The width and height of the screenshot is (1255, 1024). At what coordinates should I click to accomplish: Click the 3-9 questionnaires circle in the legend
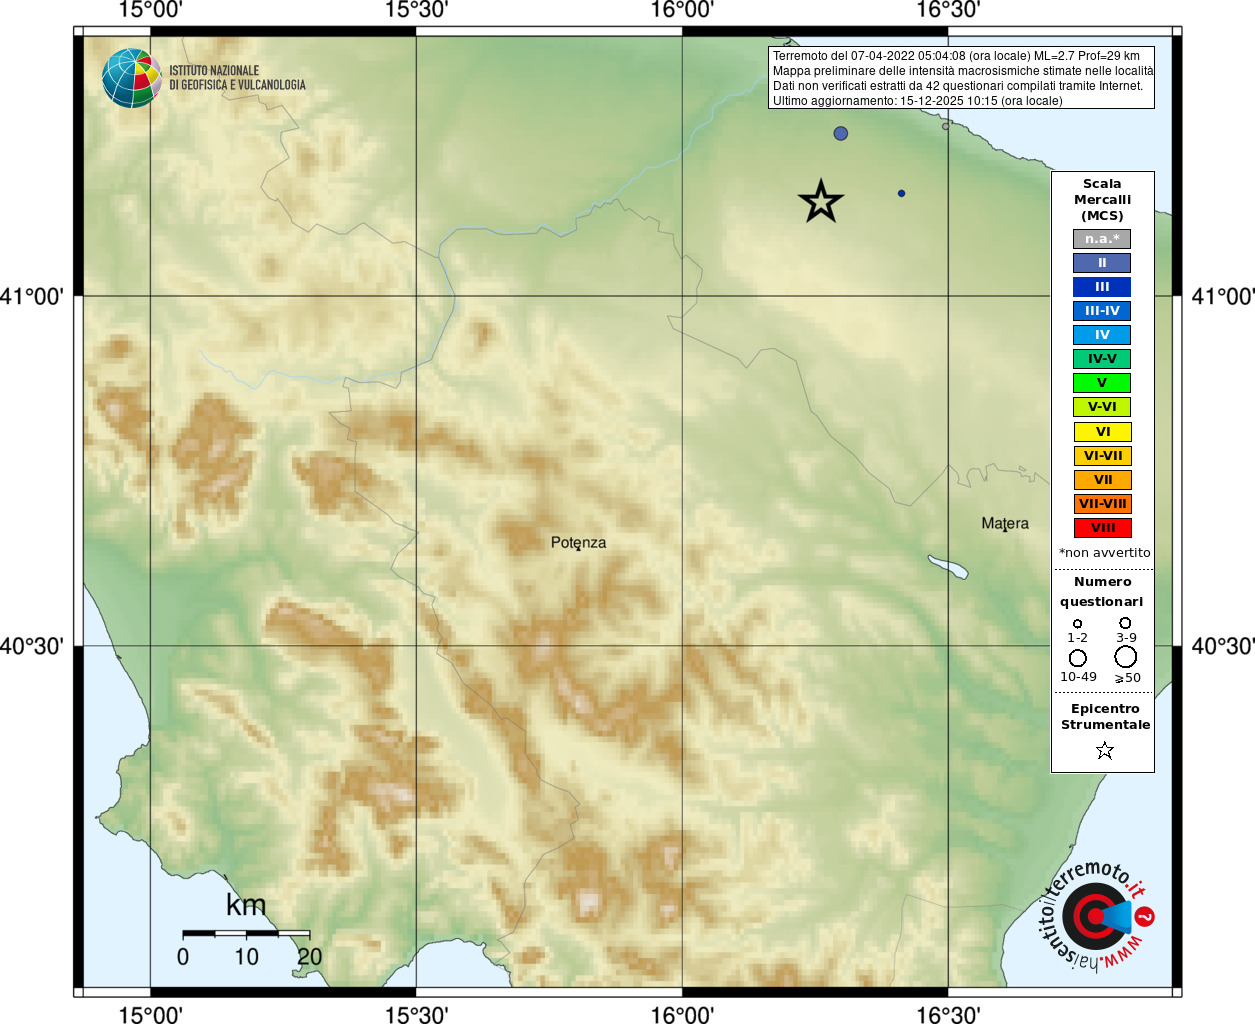[1125, 623]
